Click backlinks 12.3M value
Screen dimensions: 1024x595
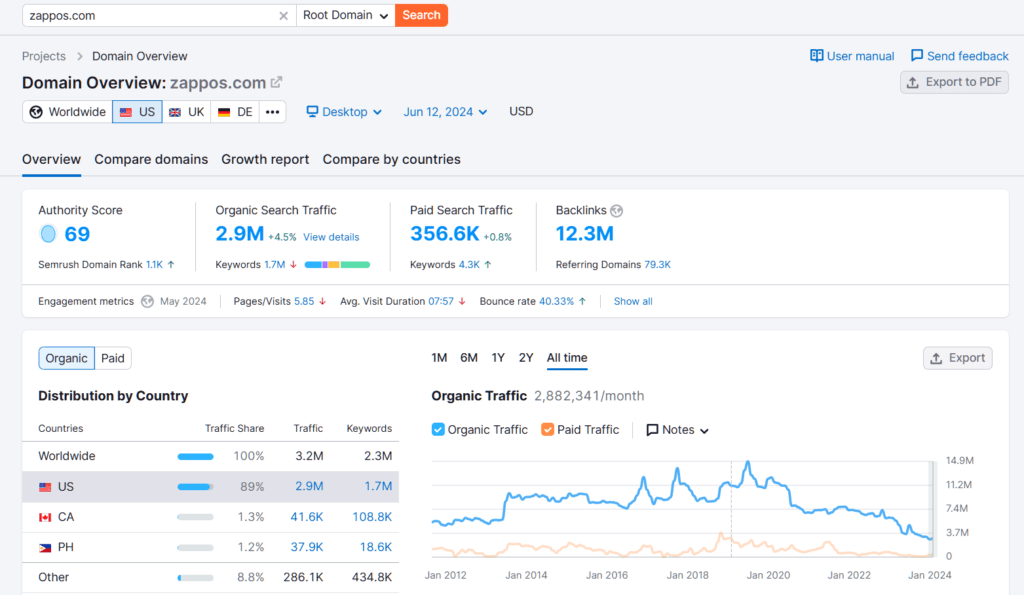(x=584, y=233)
